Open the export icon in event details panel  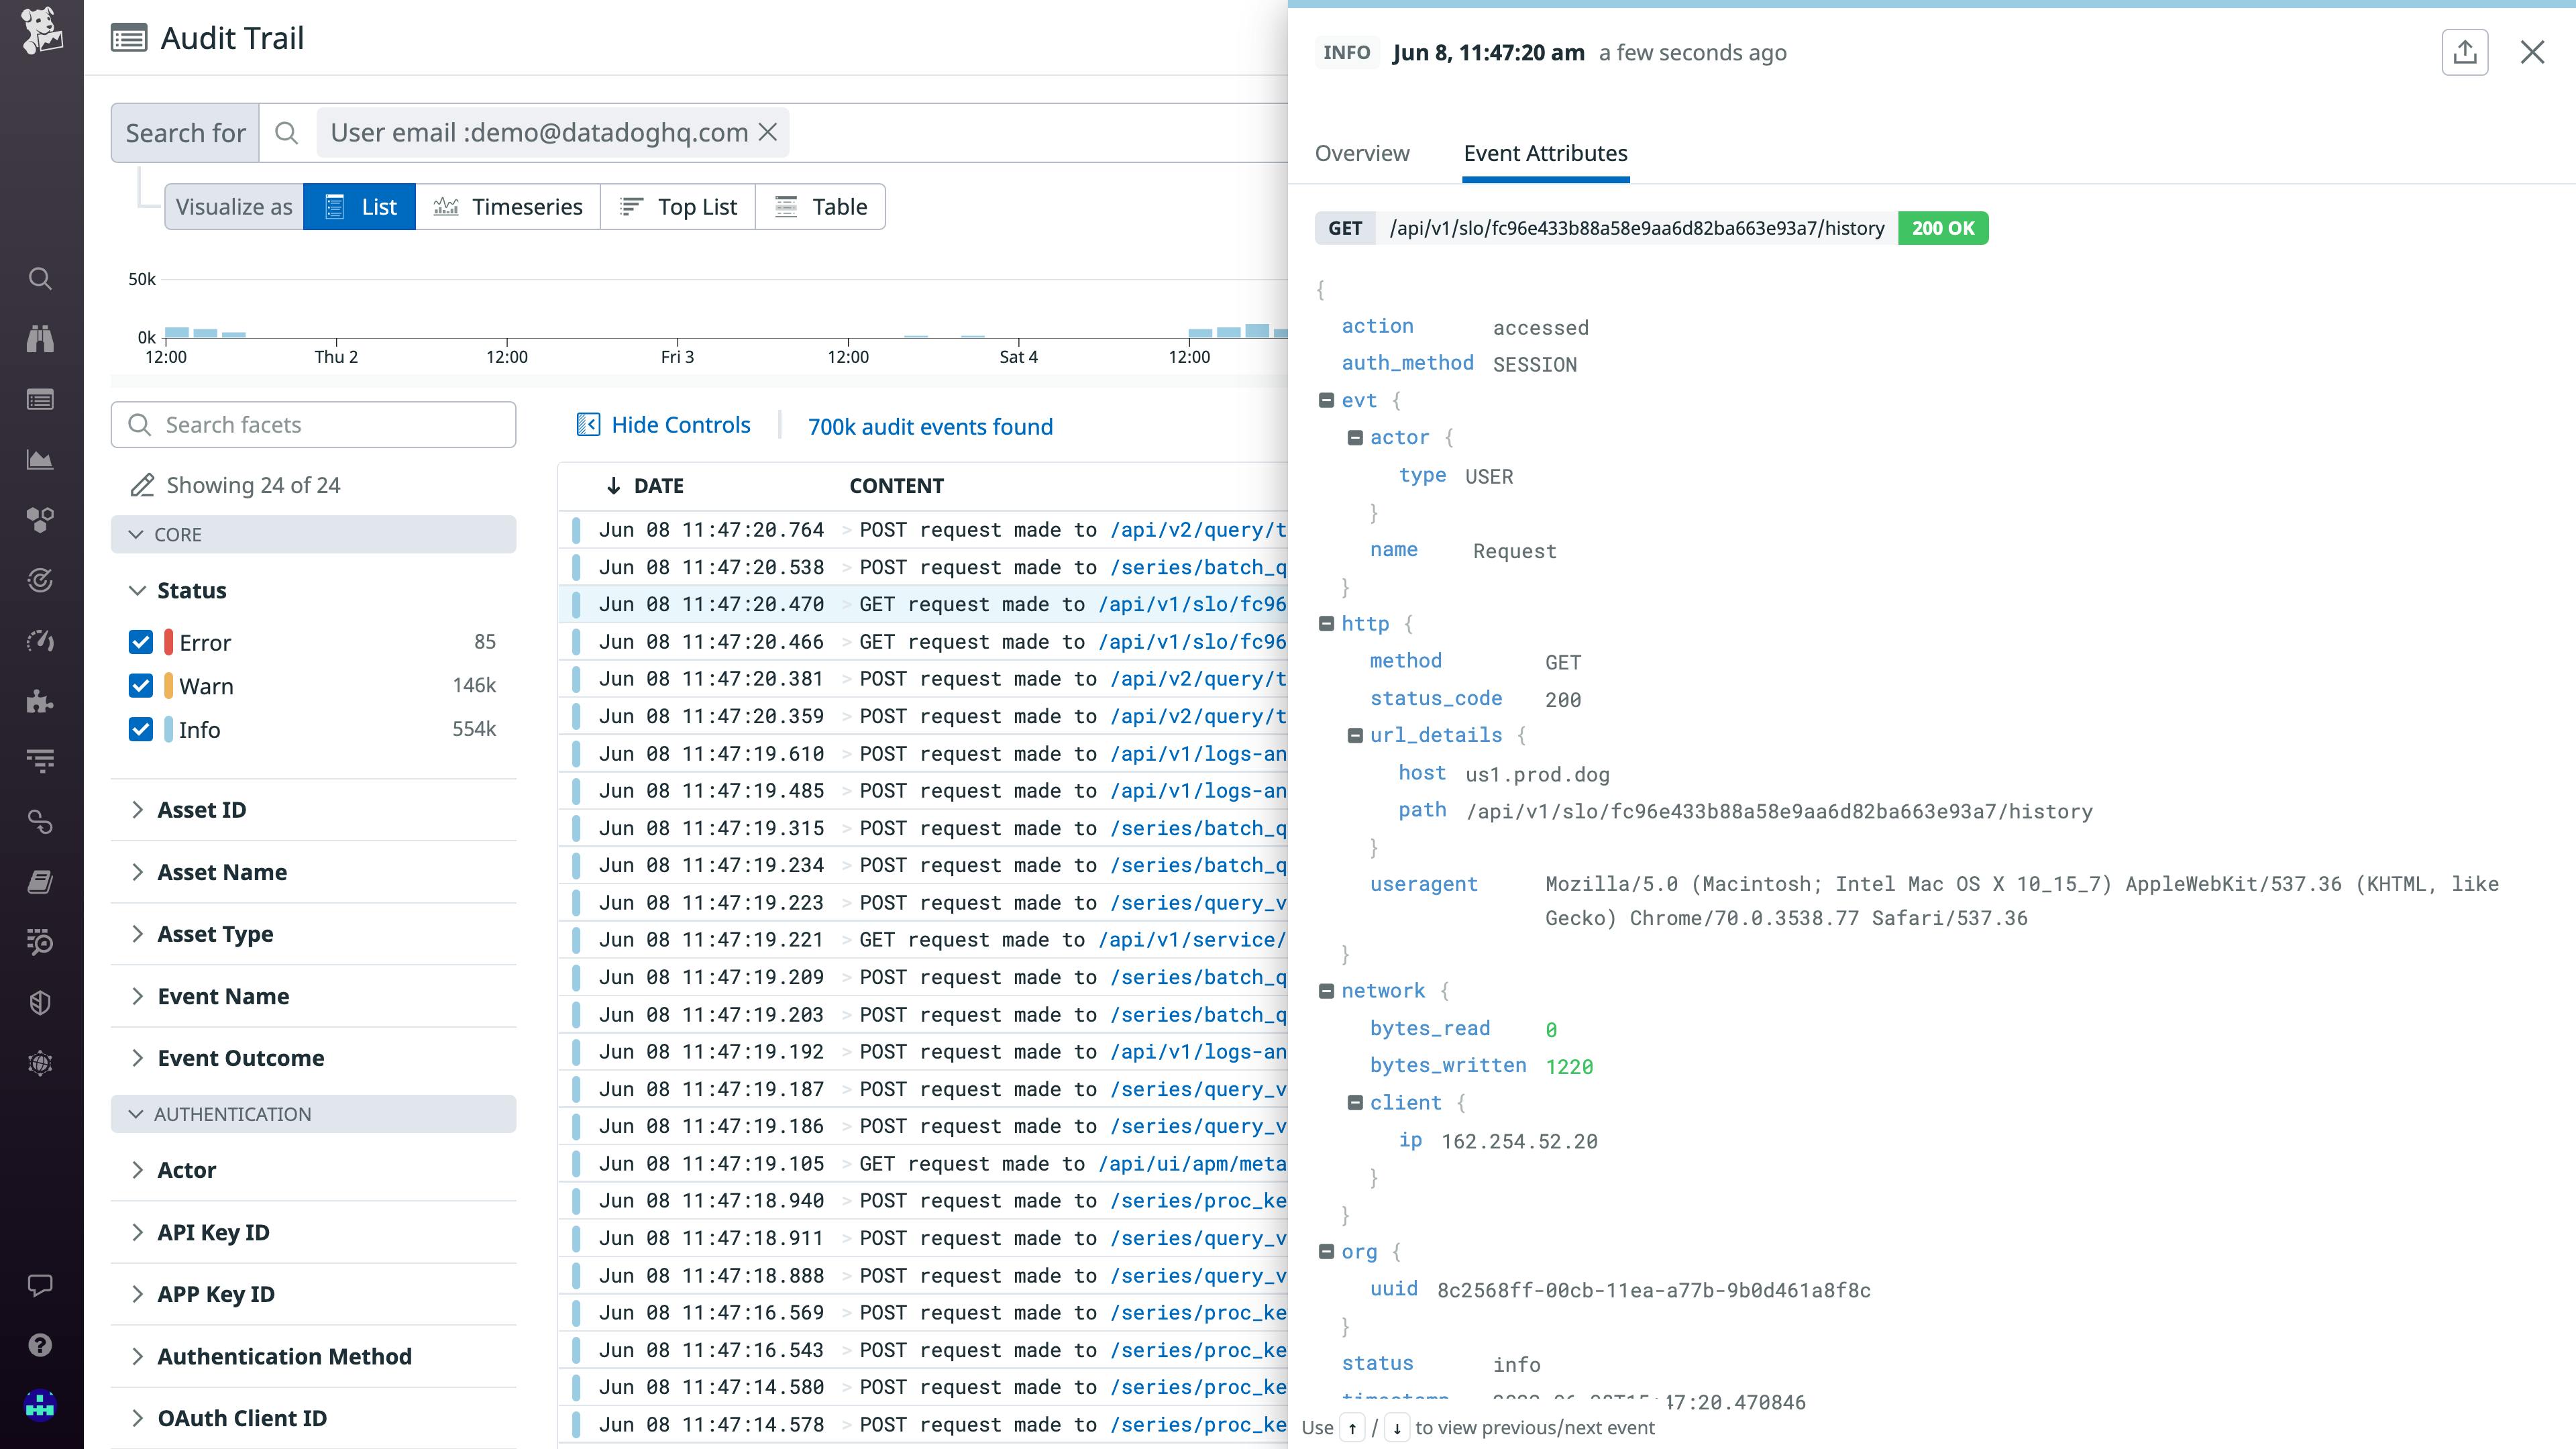2465,52
